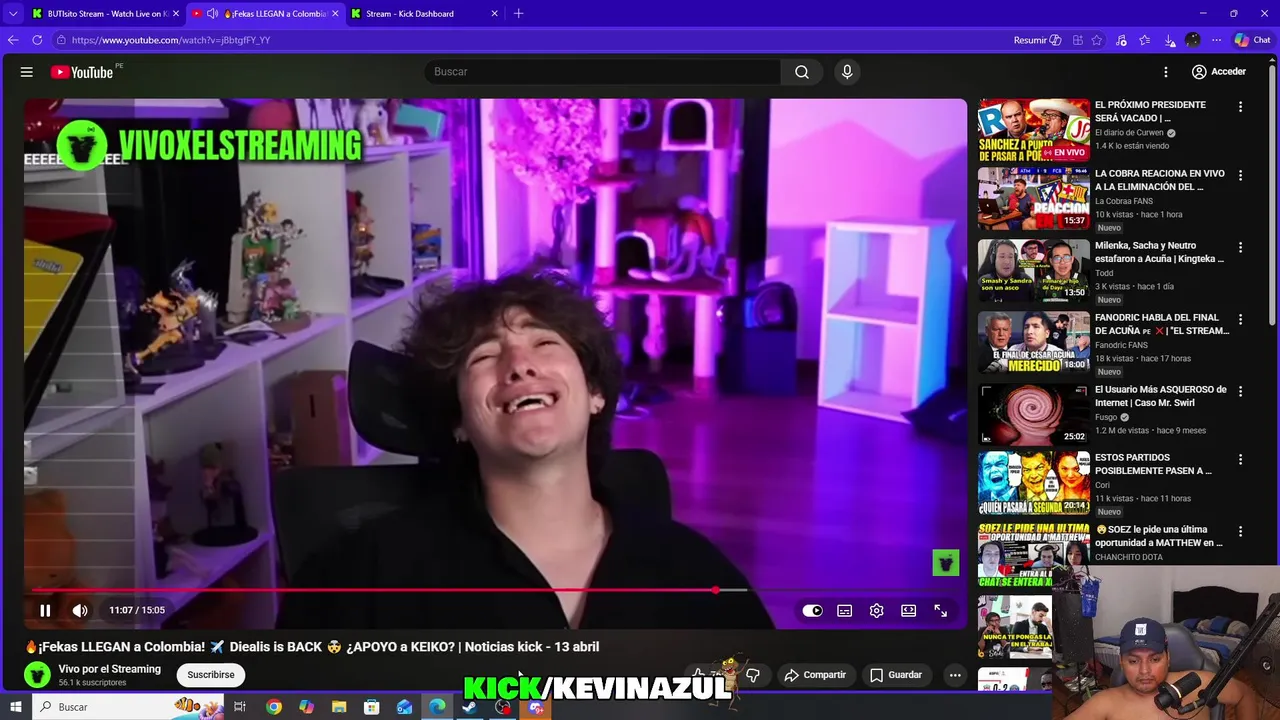Click the Windows taskbar Buscar search box

click(x=128, y=707)
